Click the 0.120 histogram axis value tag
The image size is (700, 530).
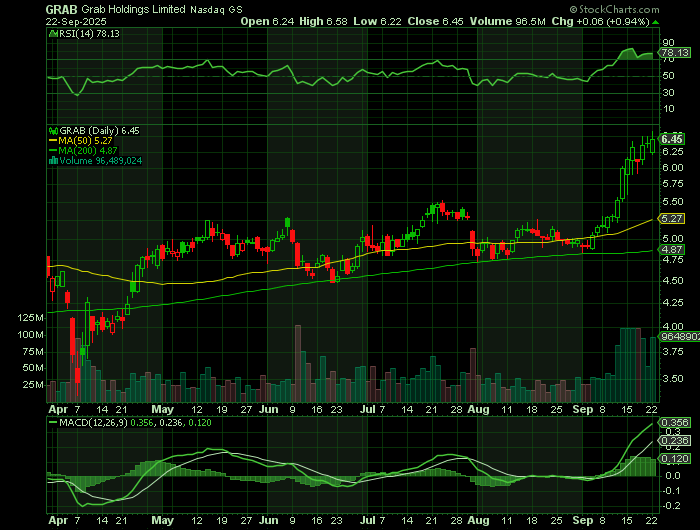tap(675, 459)
